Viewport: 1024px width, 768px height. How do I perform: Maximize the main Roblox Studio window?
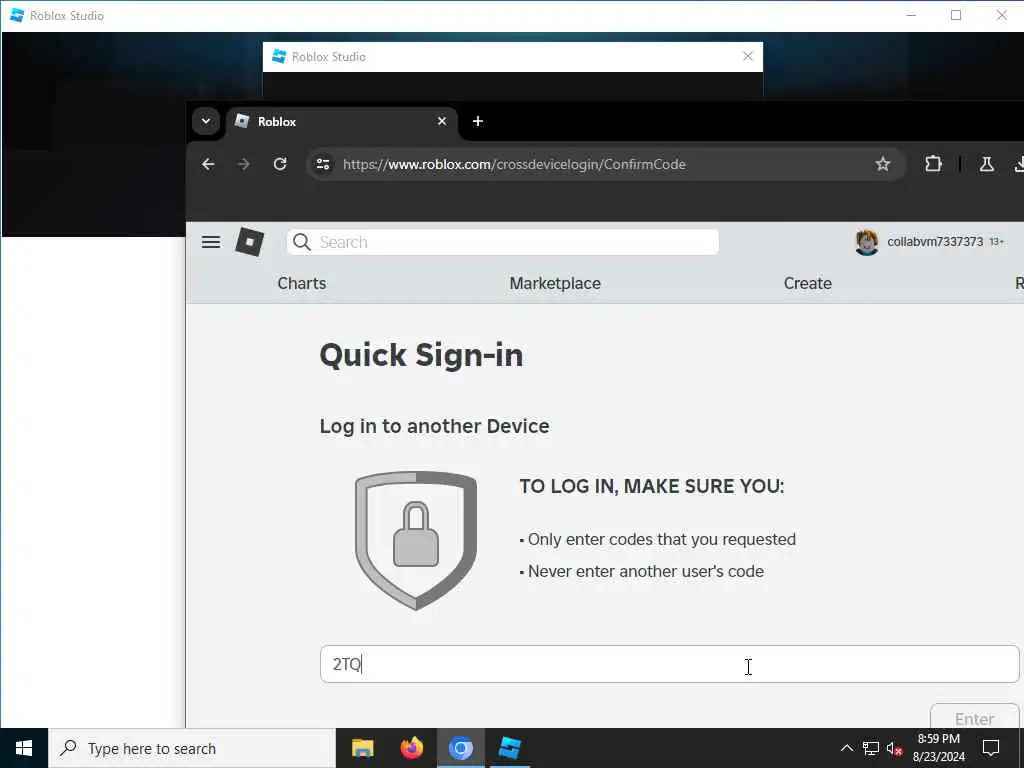(956, 15)
